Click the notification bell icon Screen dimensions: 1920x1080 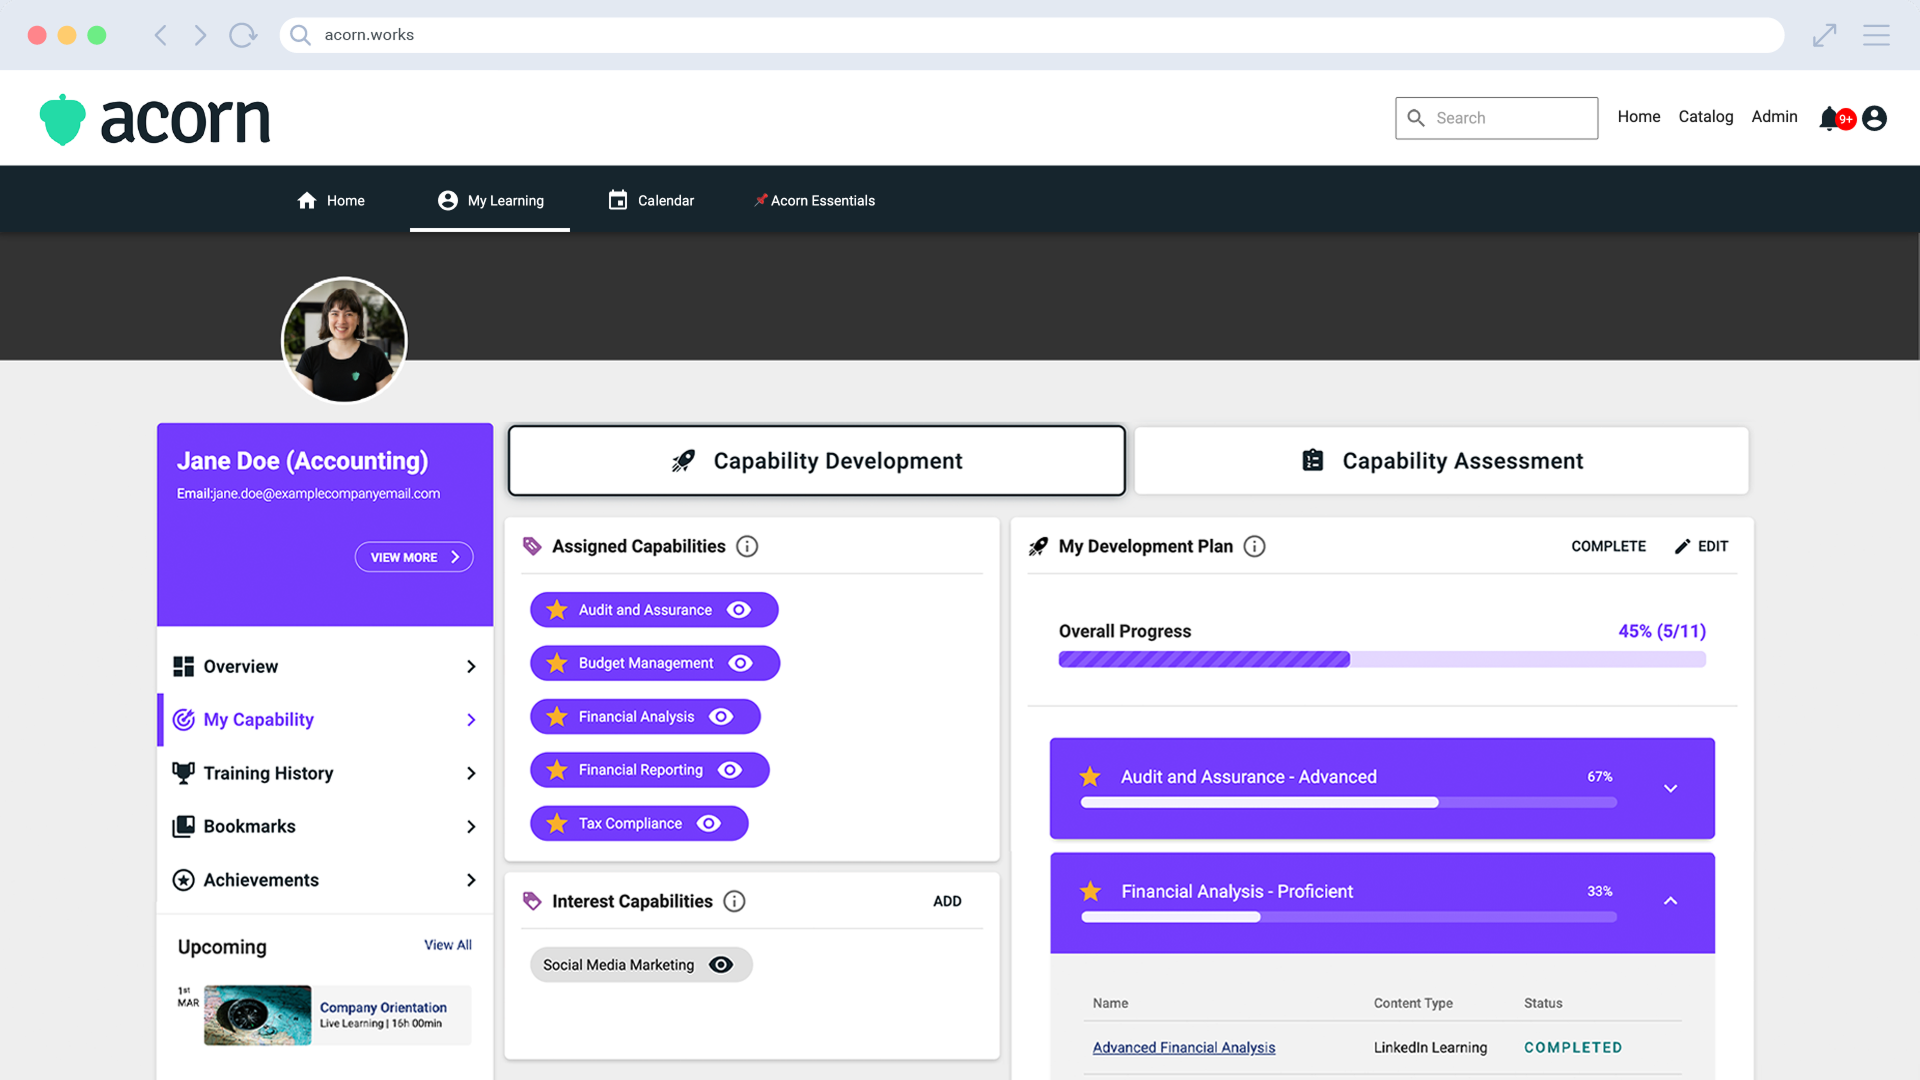(1829, 118)
